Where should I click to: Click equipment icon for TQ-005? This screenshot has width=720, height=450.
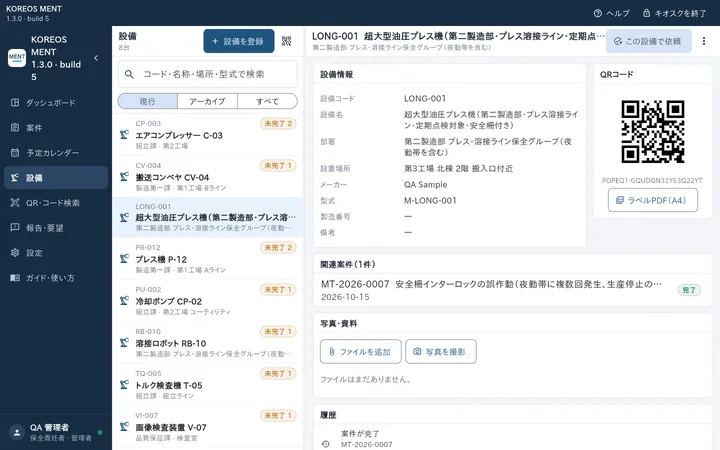point(124,384)
